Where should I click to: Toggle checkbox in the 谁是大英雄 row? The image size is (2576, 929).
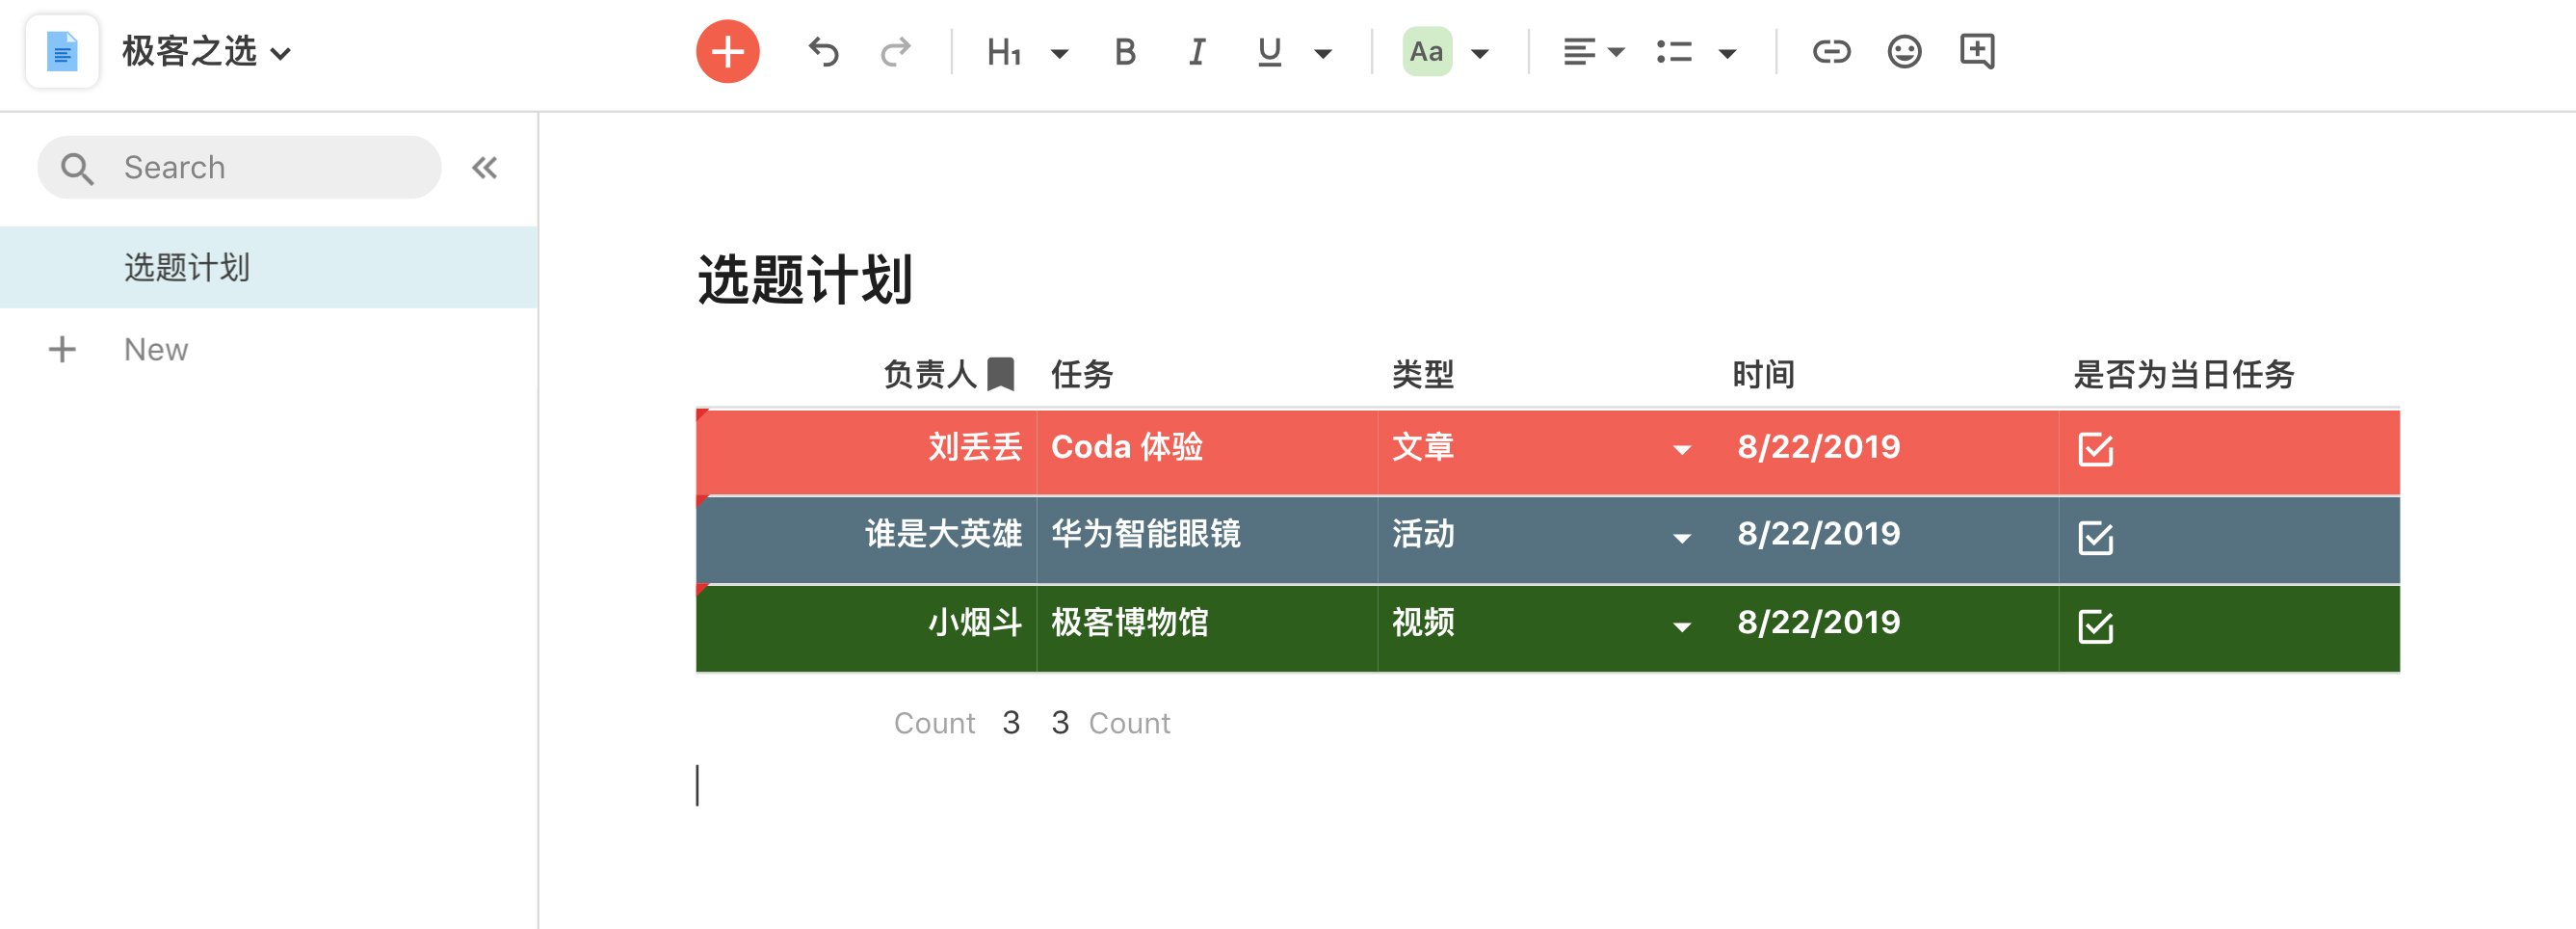click(x=2095, y=538)
